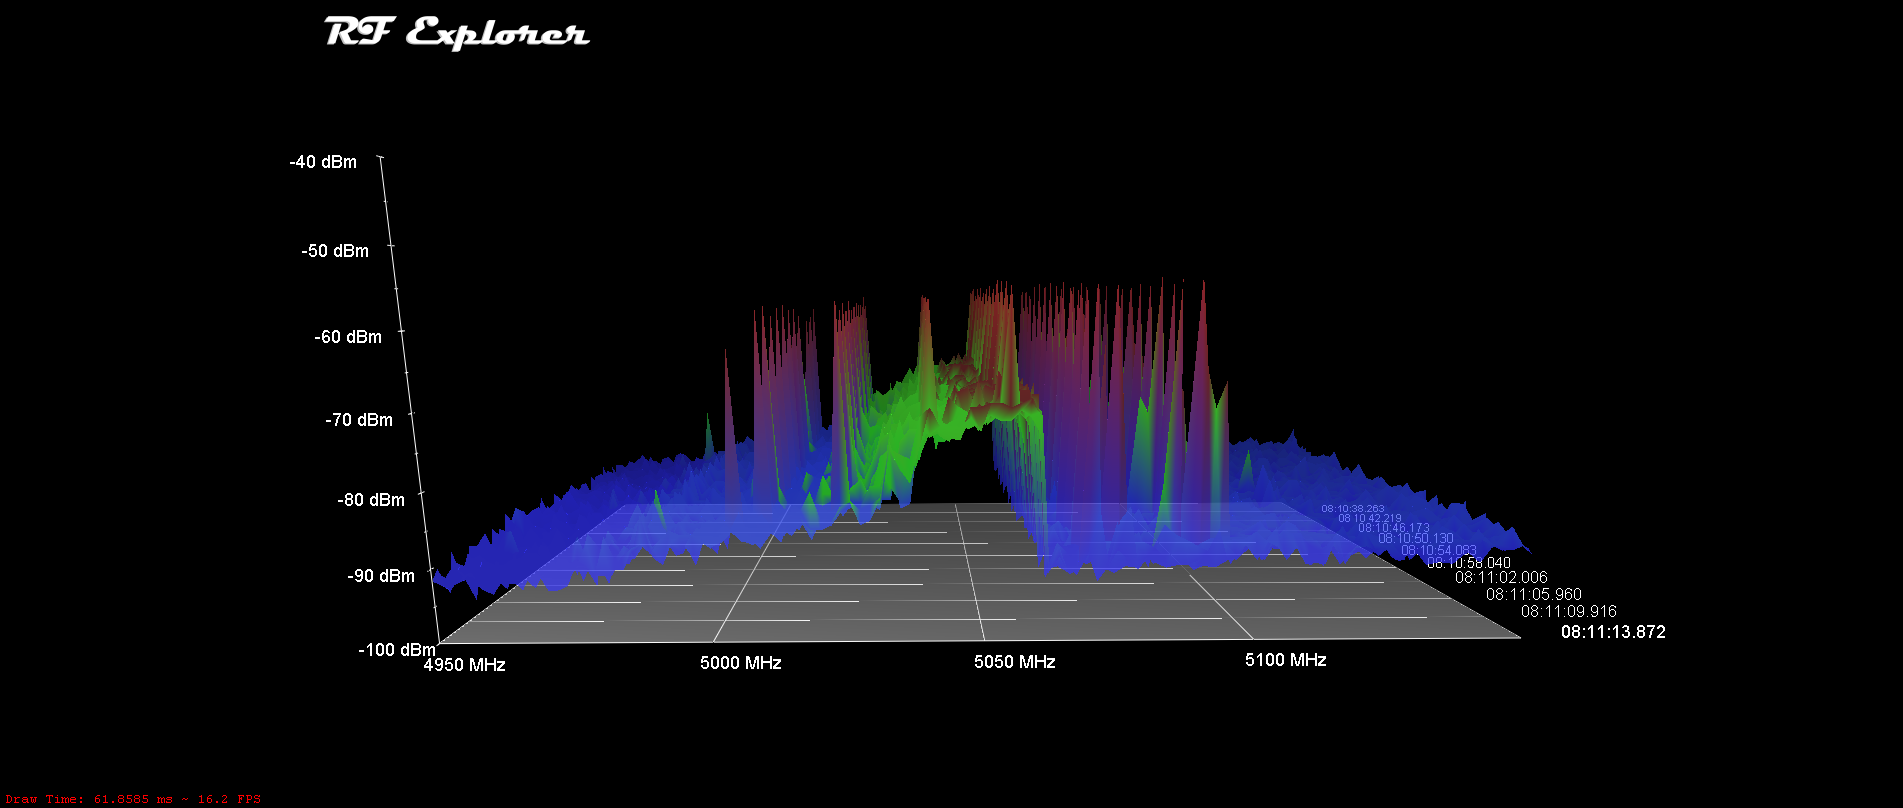Image resolution: width=1903 pixels, height=808 pixels.
Task: Click the -80 dBm amplitude label
Action: click(371, 500)
